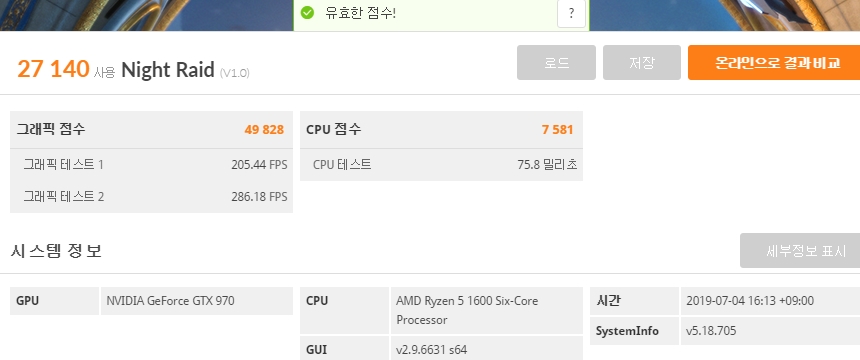Image resolution: width=860 pixels, height=360 pixels.
Task: Select SystemInfo version v5.18.705
Action: click(x=711, y=331)
